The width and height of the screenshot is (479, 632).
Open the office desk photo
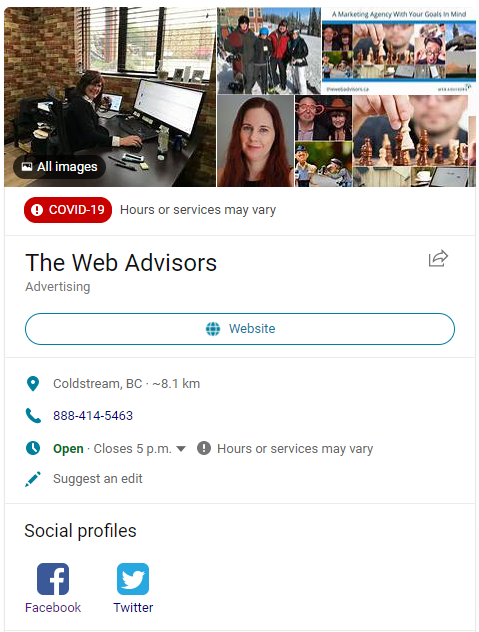tap(110, 97)
